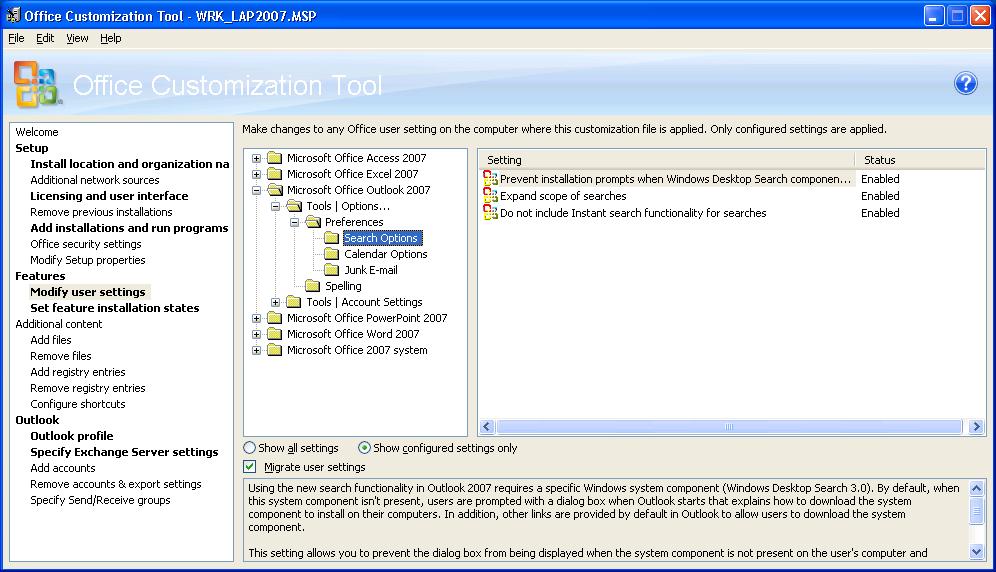Image resolution: width=996 pixels, height=572 pixels.
Task: Click the blue Help question mark icon
Action: point(965,83)
